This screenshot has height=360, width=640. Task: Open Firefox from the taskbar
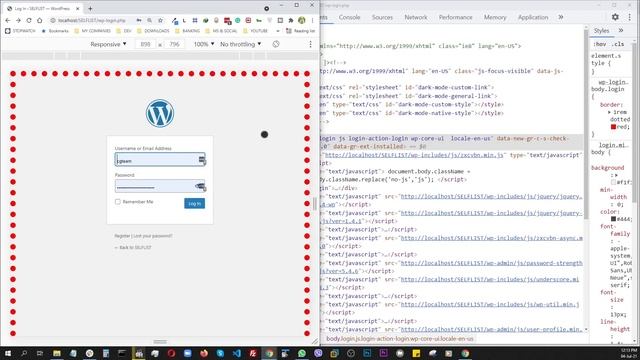click(x=204, y=353)
